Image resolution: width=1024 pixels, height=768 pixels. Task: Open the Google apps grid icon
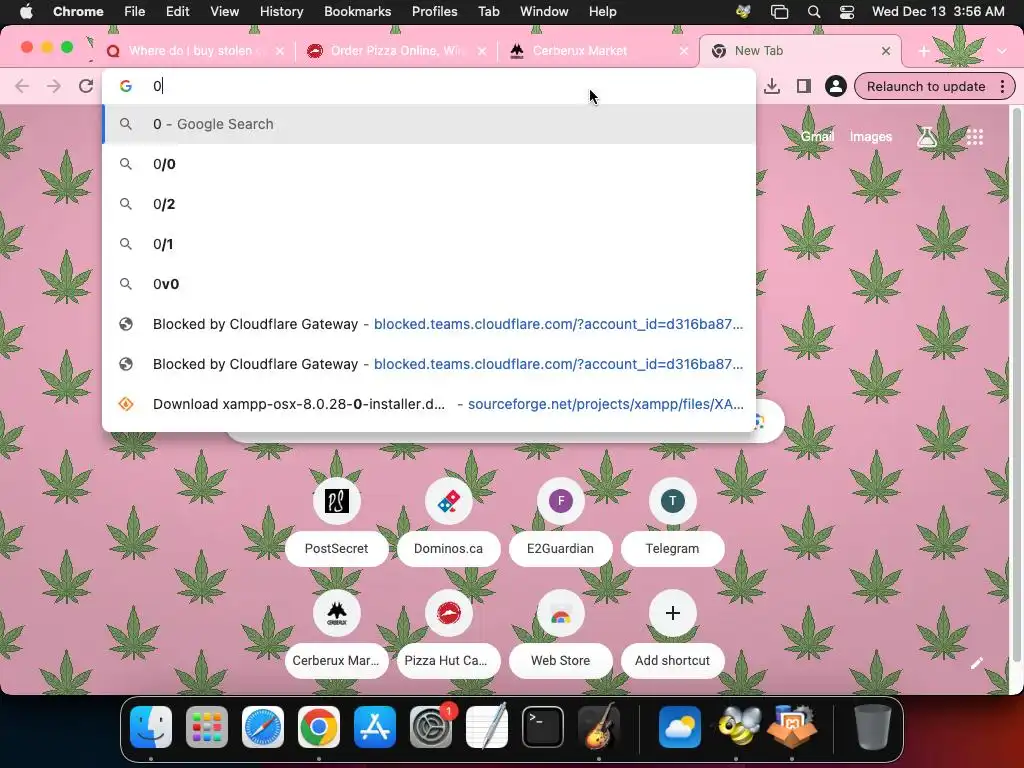pyautogui.click(x=975, y=136)
